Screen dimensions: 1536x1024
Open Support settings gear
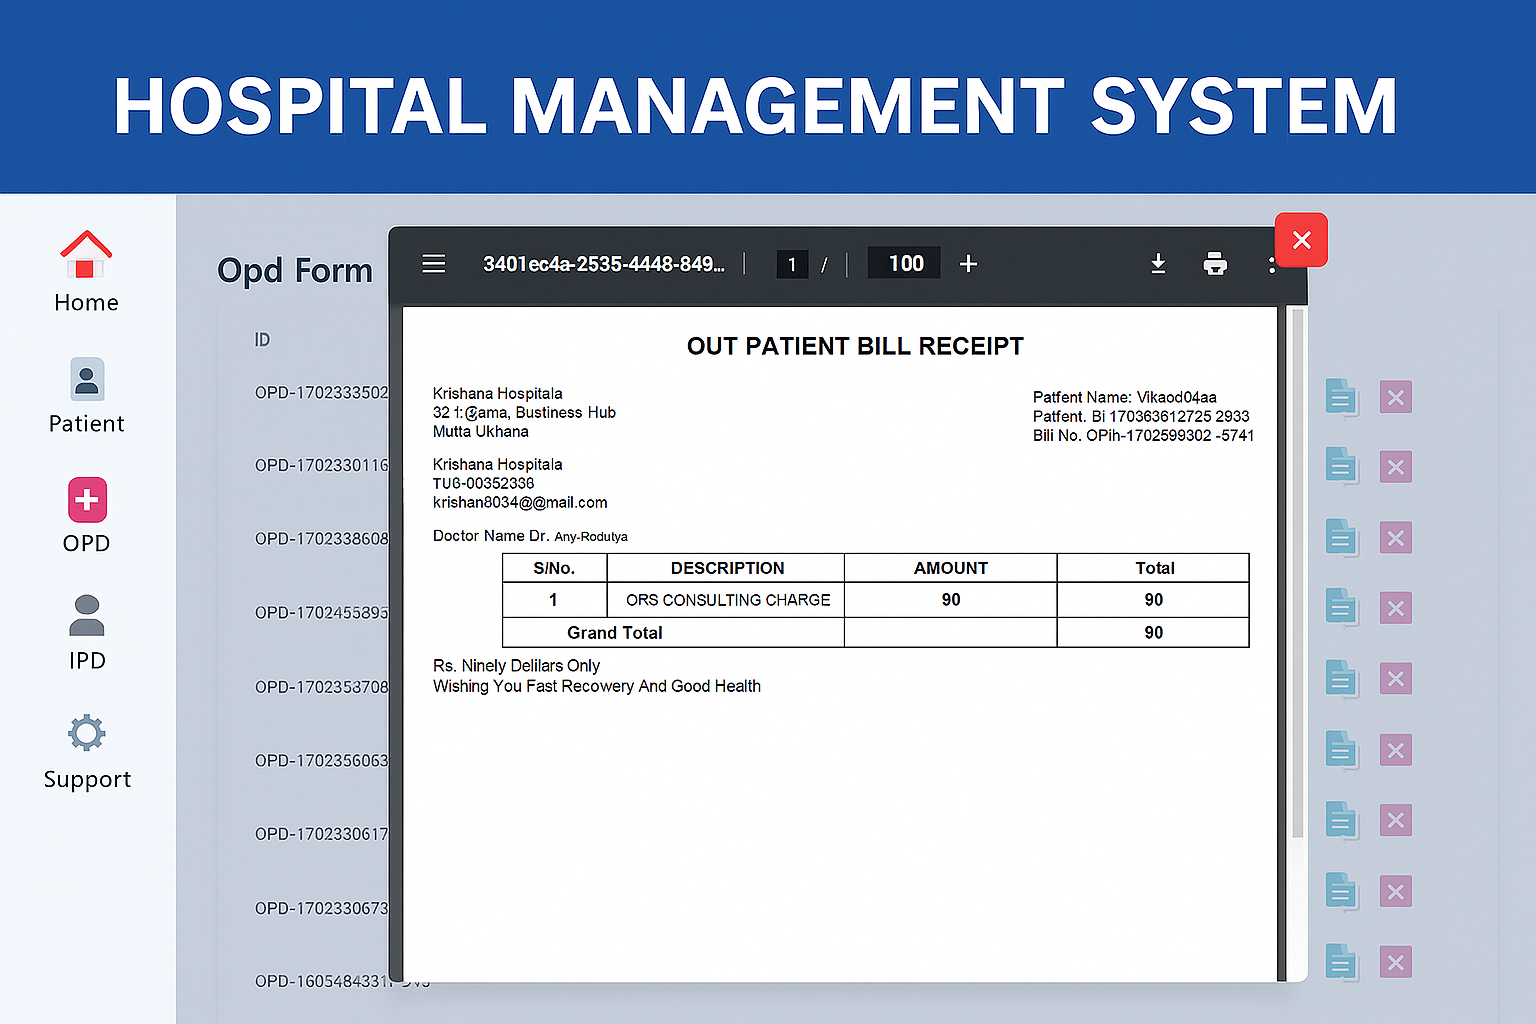coord(87,752)
